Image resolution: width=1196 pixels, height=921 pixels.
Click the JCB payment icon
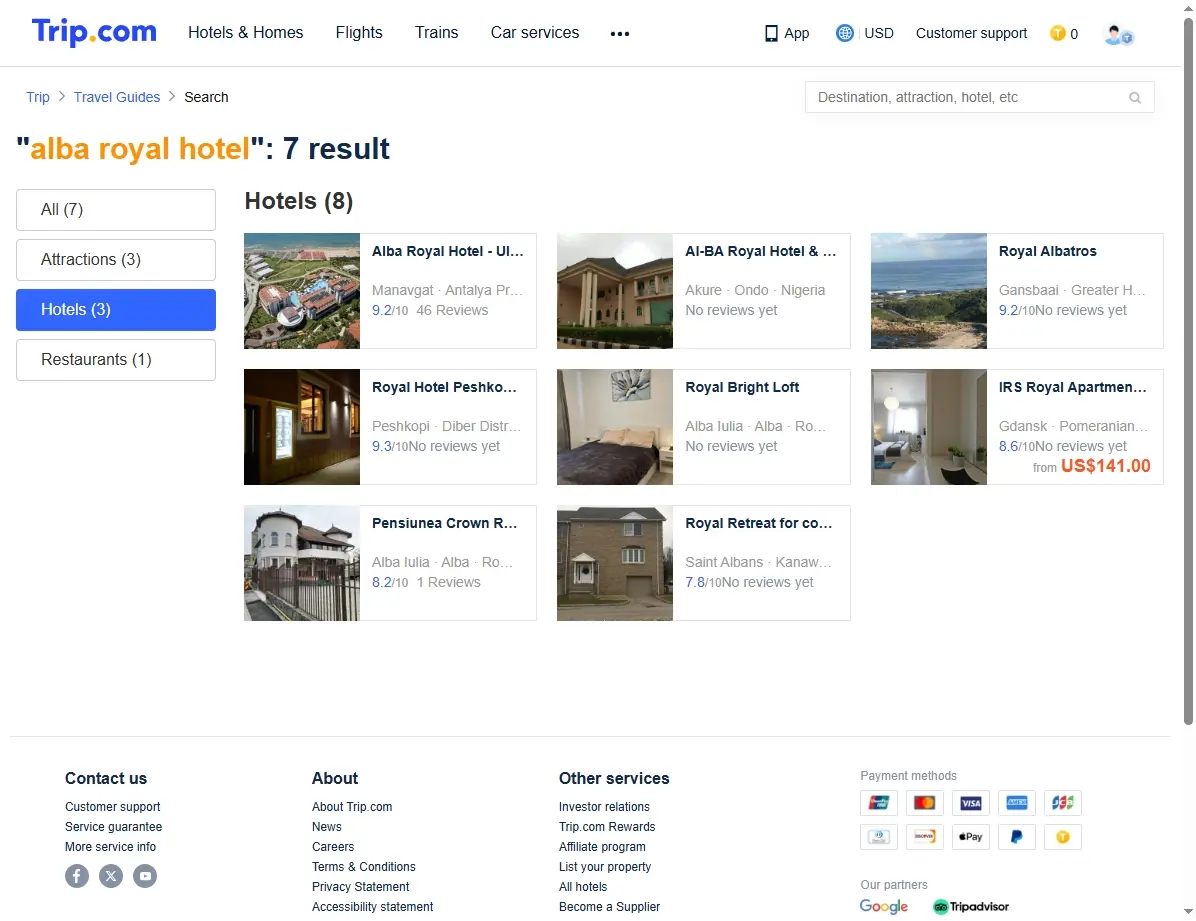1063,803
